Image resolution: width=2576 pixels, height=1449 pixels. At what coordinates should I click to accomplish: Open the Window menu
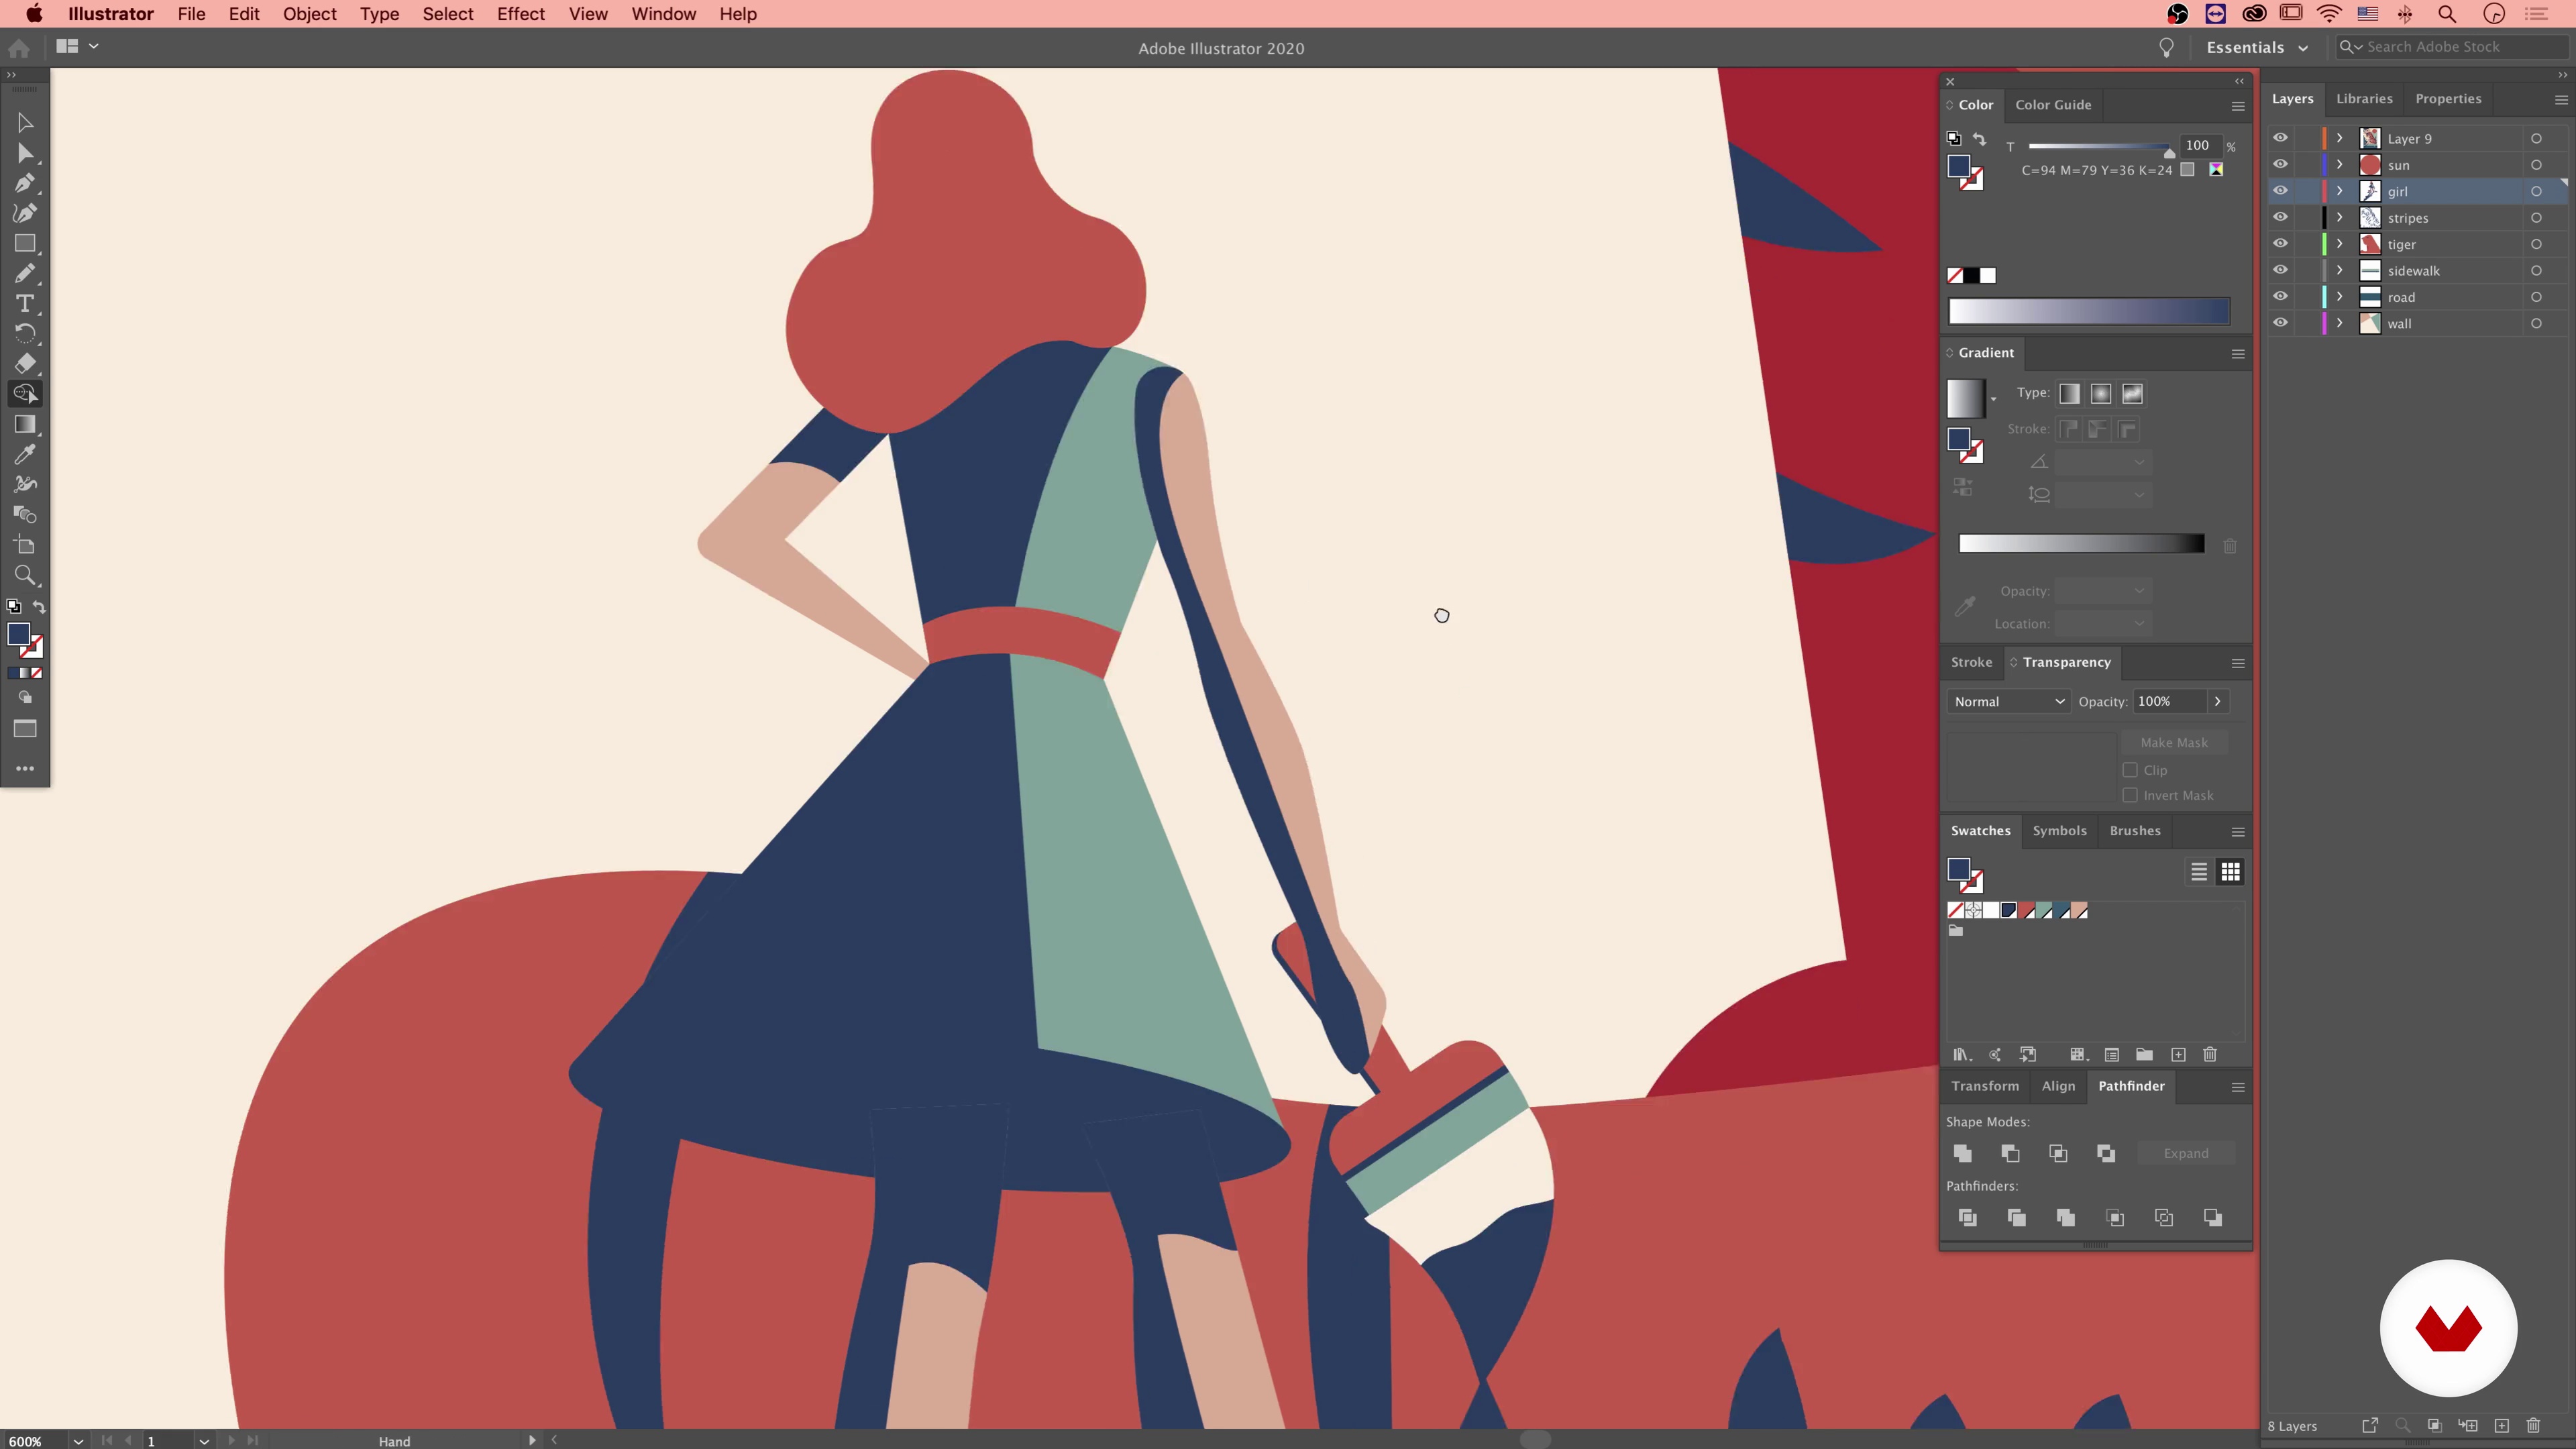(663, 14)
